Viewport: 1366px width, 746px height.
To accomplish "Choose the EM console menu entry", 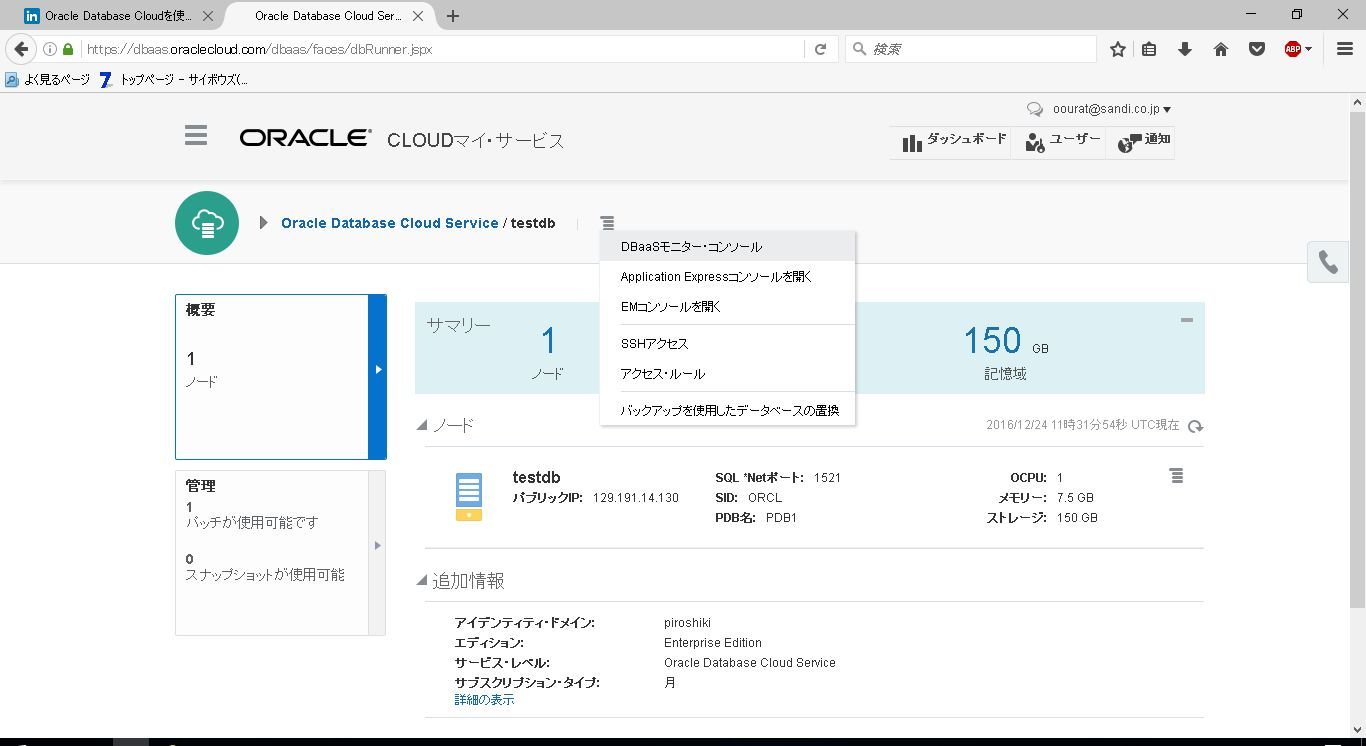I will tap(728, 307).
